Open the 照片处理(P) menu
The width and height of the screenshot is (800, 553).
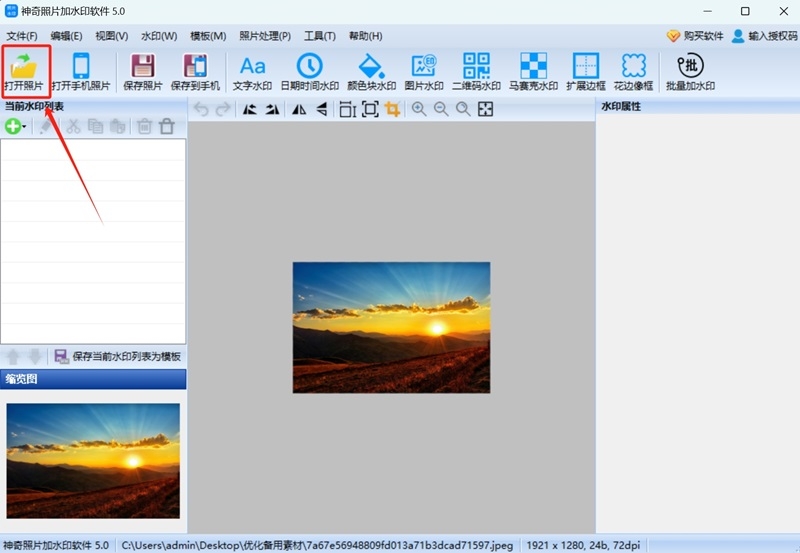click(x=265, y=36)
